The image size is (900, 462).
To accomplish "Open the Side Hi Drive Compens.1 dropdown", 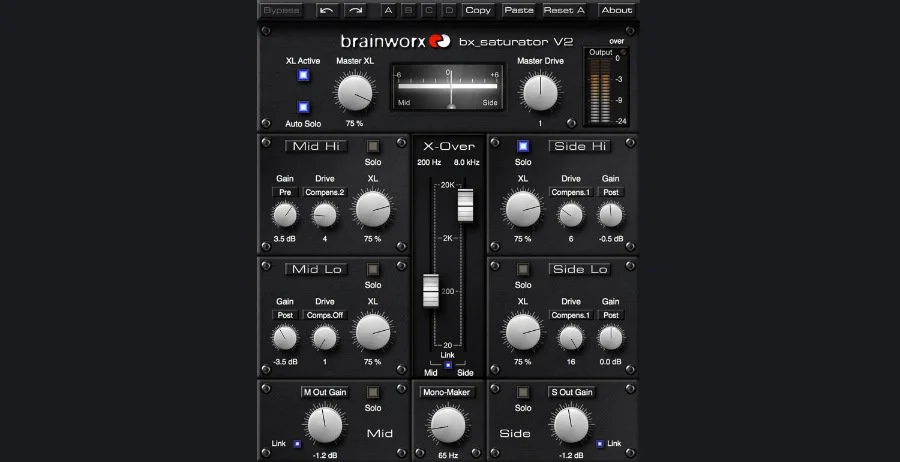I will [571, 192].
